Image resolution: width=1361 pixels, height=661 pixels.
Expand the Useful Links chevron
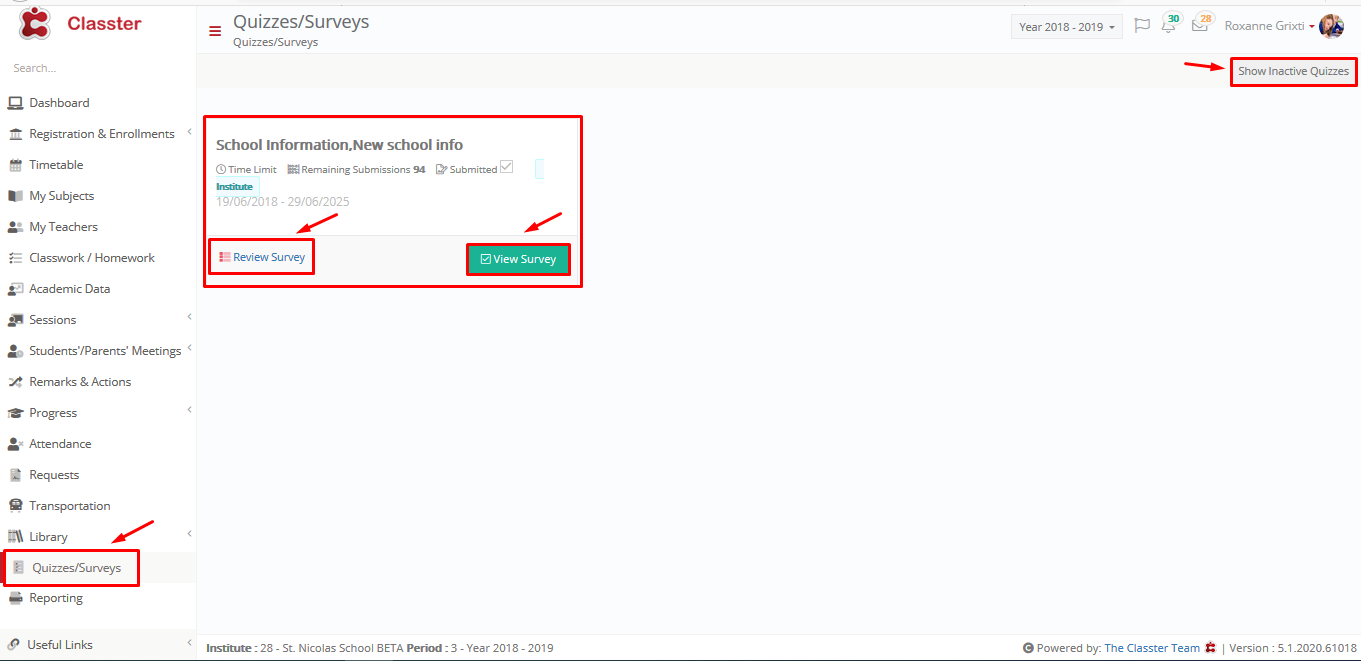pyautogui.click(x=189, y=642)
